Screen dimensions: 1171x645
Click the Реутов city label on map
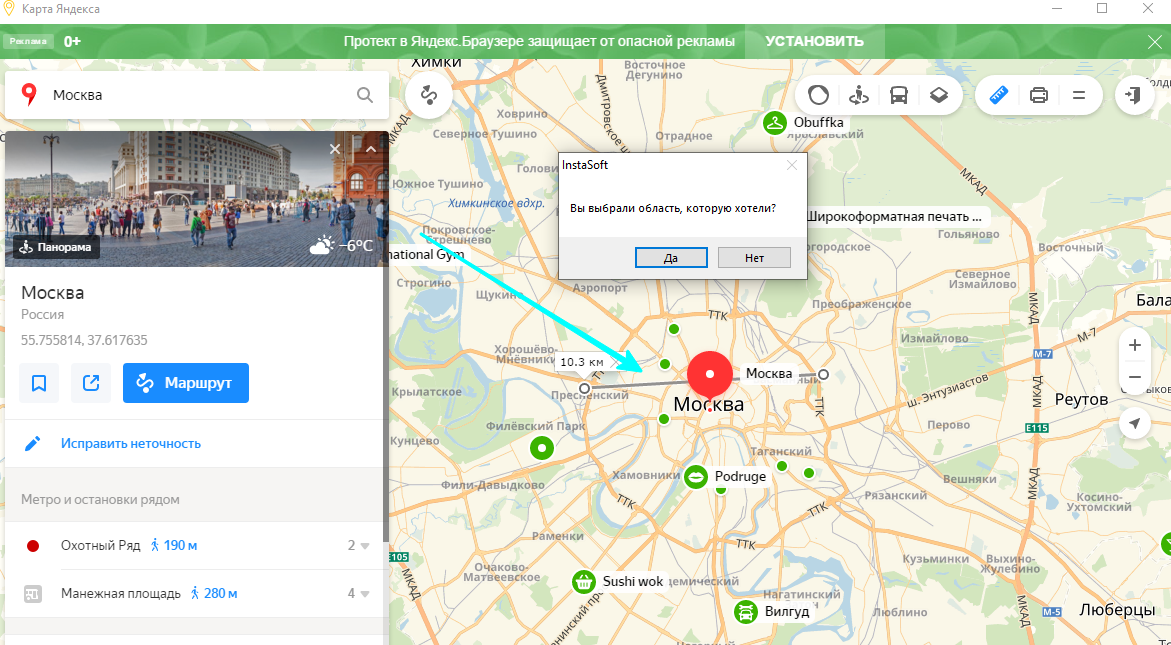(1081, 400)
